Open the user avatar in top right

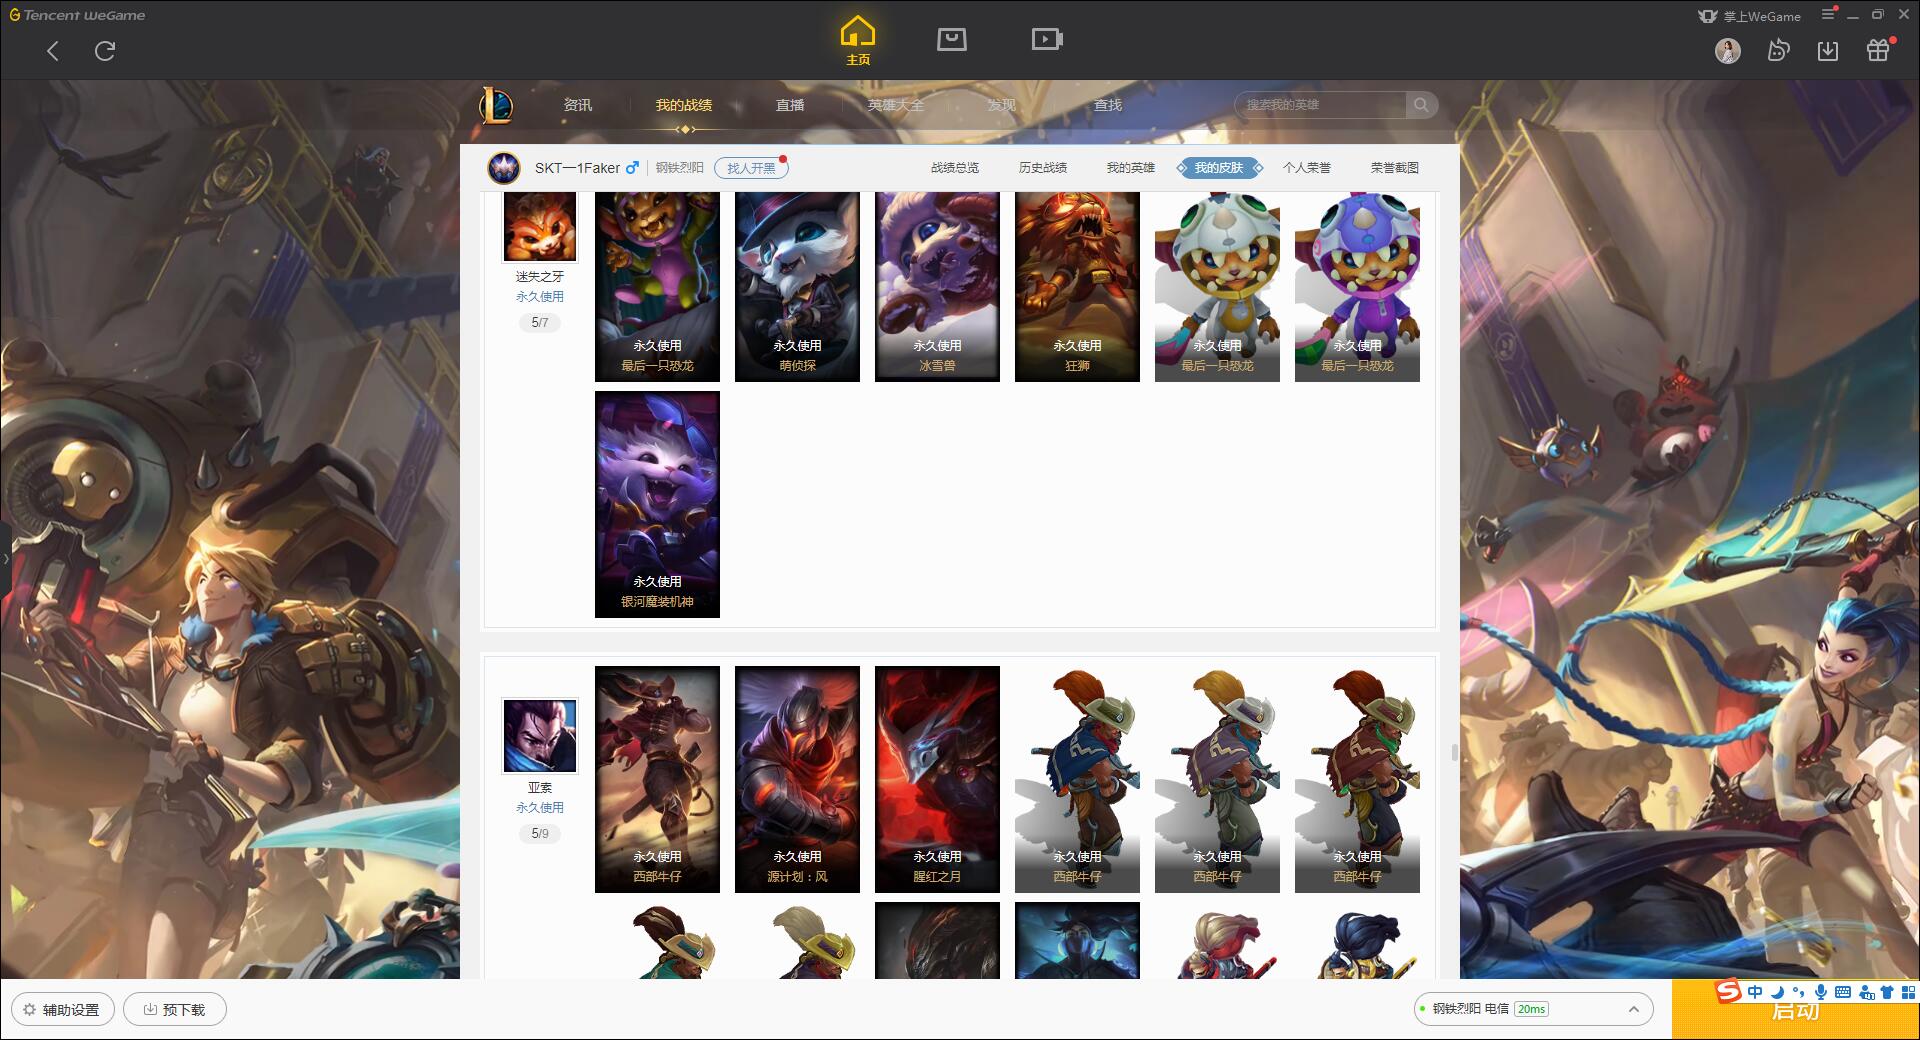point(1727,51)
